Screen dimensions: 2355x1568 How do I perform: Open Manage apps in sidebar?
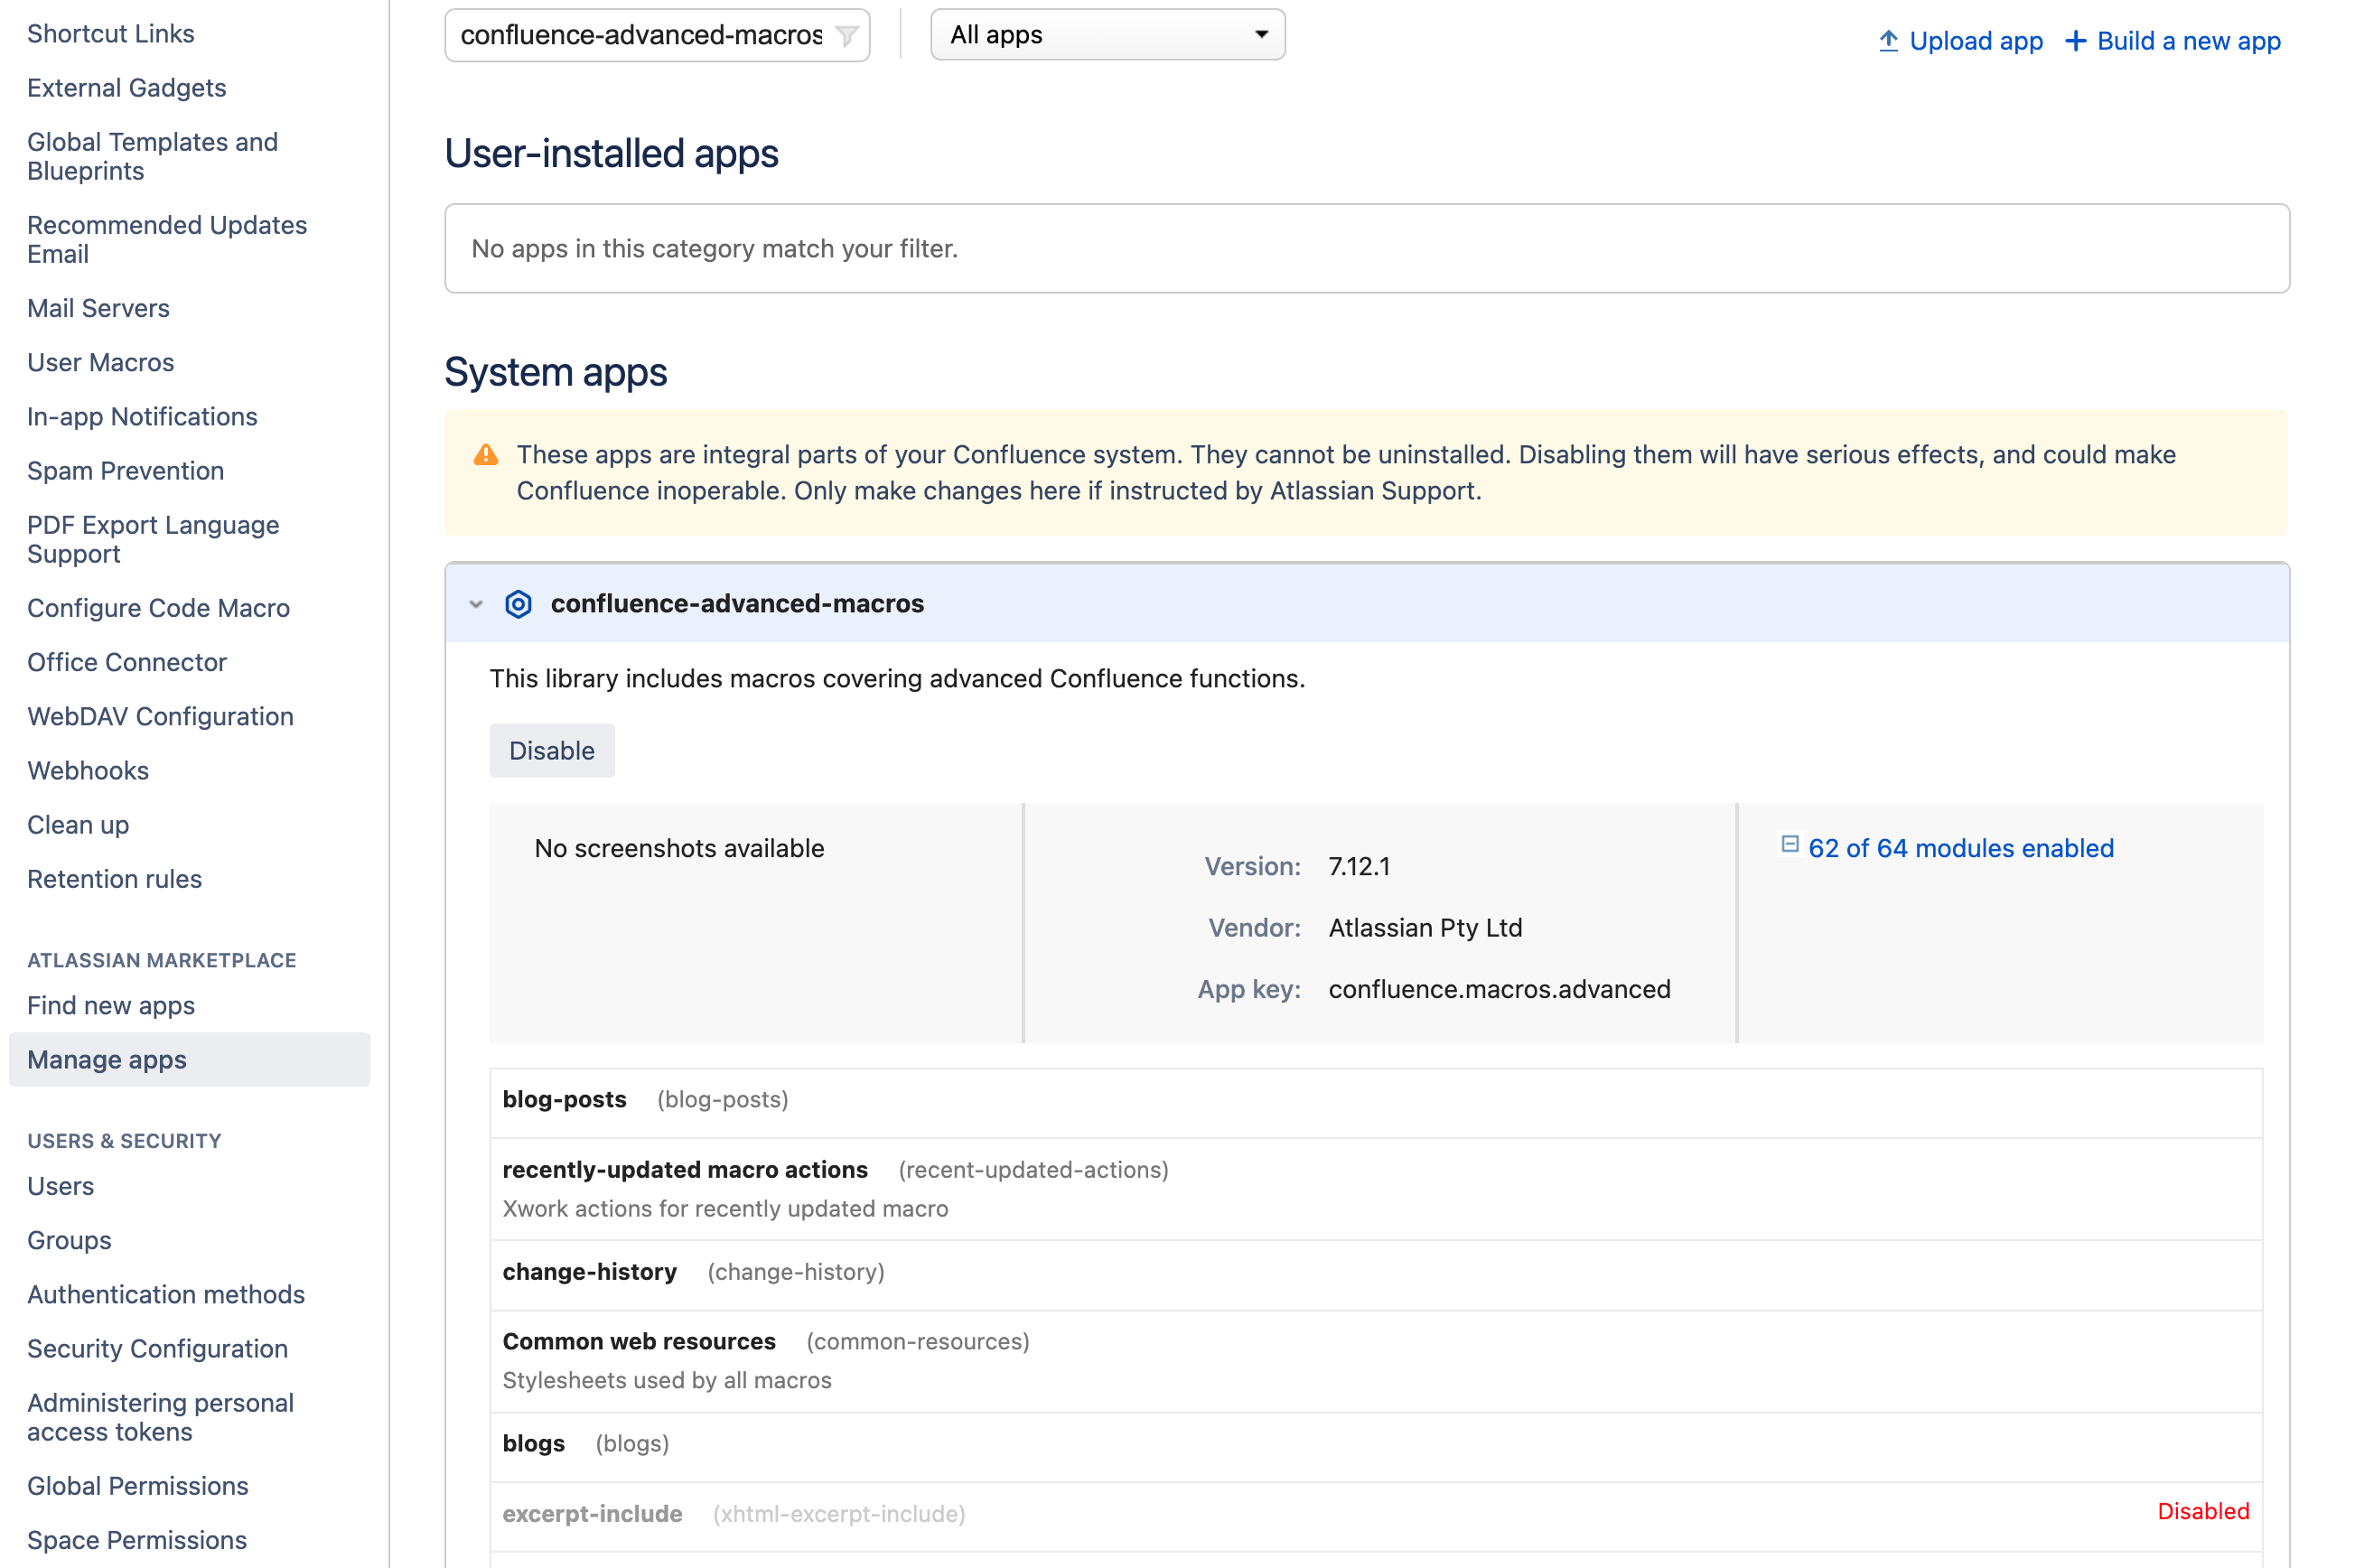coord(107,1059)
